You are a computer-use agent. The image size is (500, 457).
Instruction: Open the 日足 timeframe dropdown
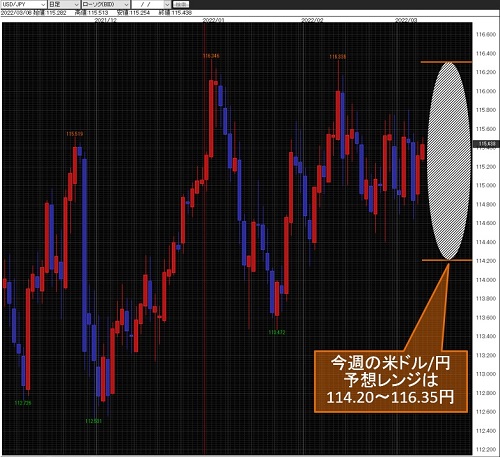[64, 4]
